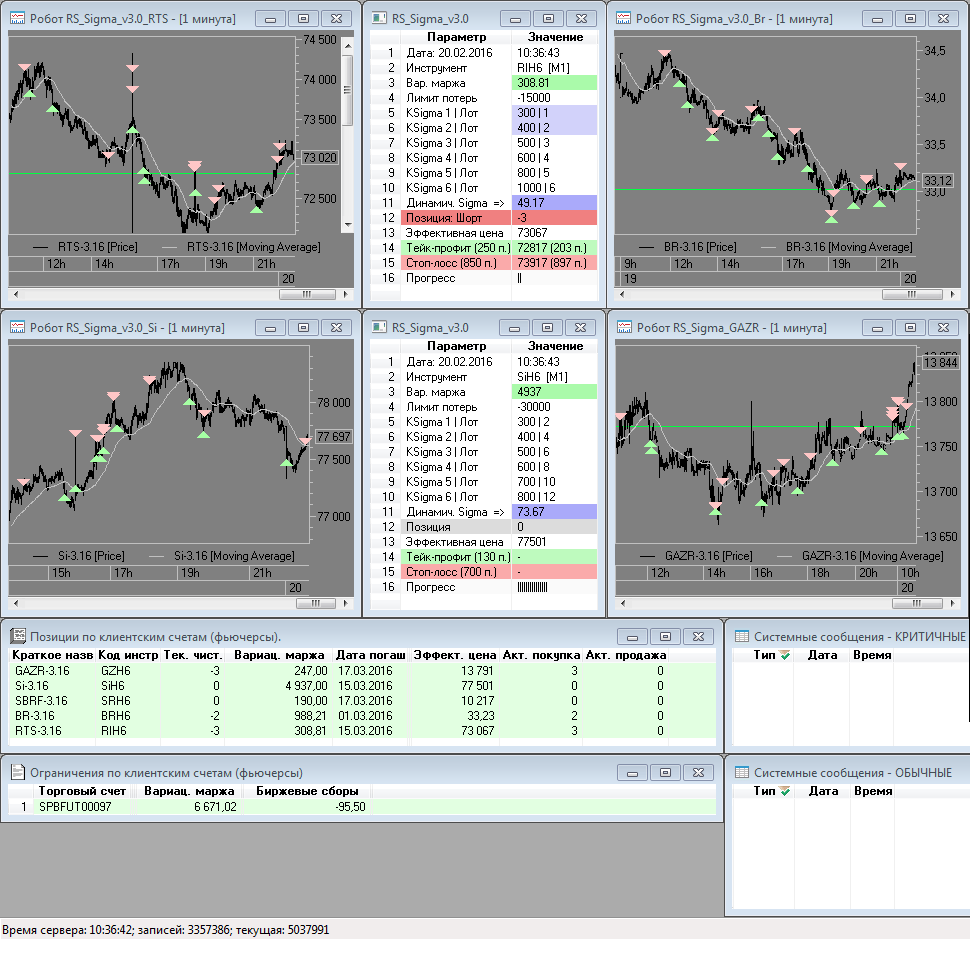
Task: Click the critical system messages window icon
Action: (x=741, y=636)
